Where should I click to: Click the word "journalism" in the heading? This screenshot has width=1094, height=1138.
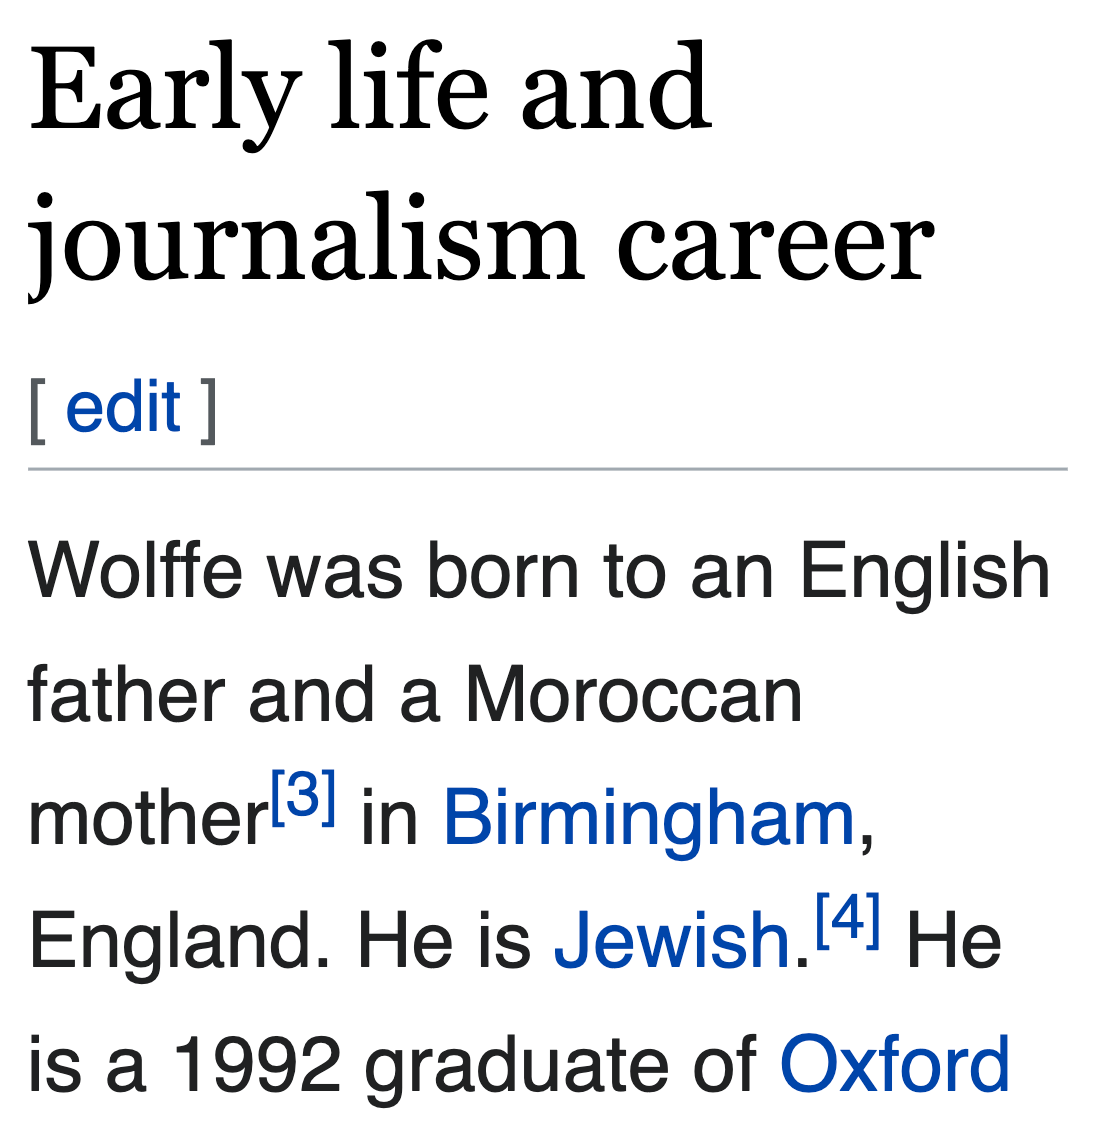[x=305, y=240]
